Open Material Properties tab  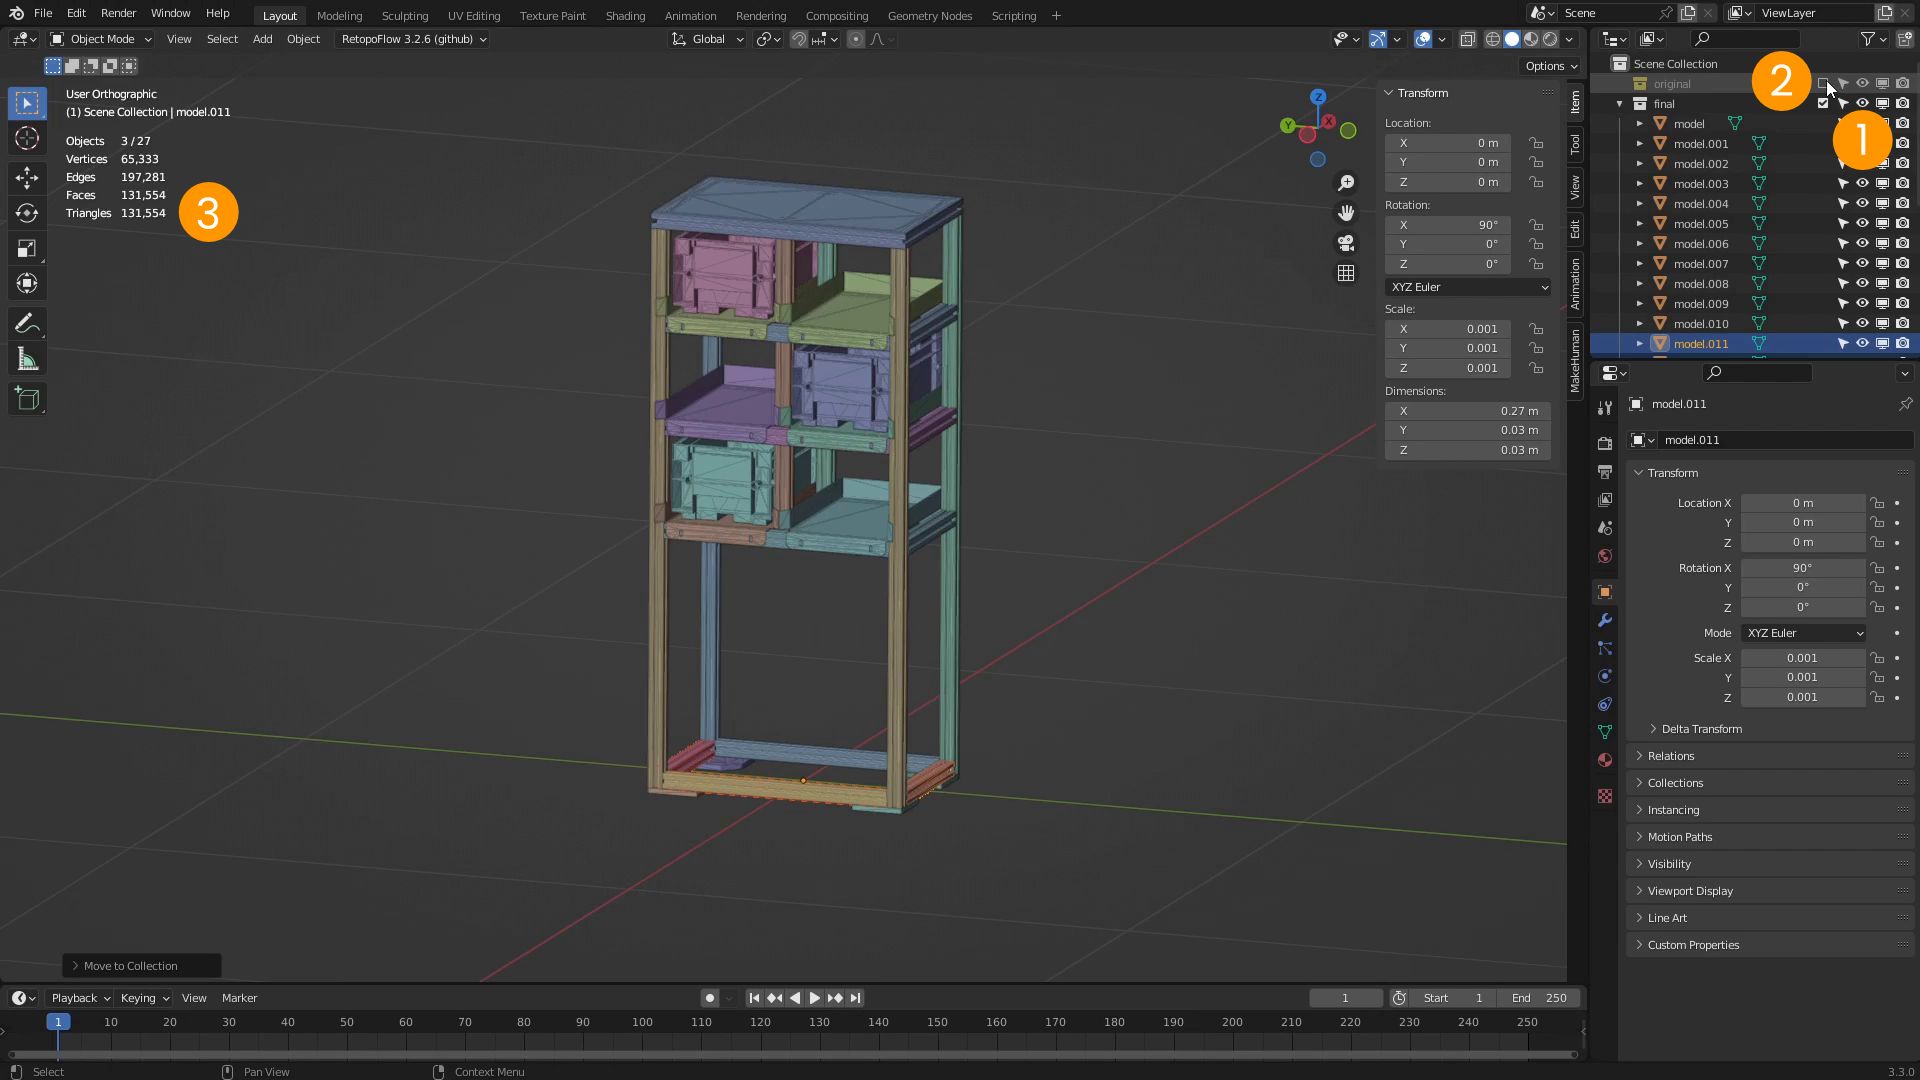coord(1605,760)
